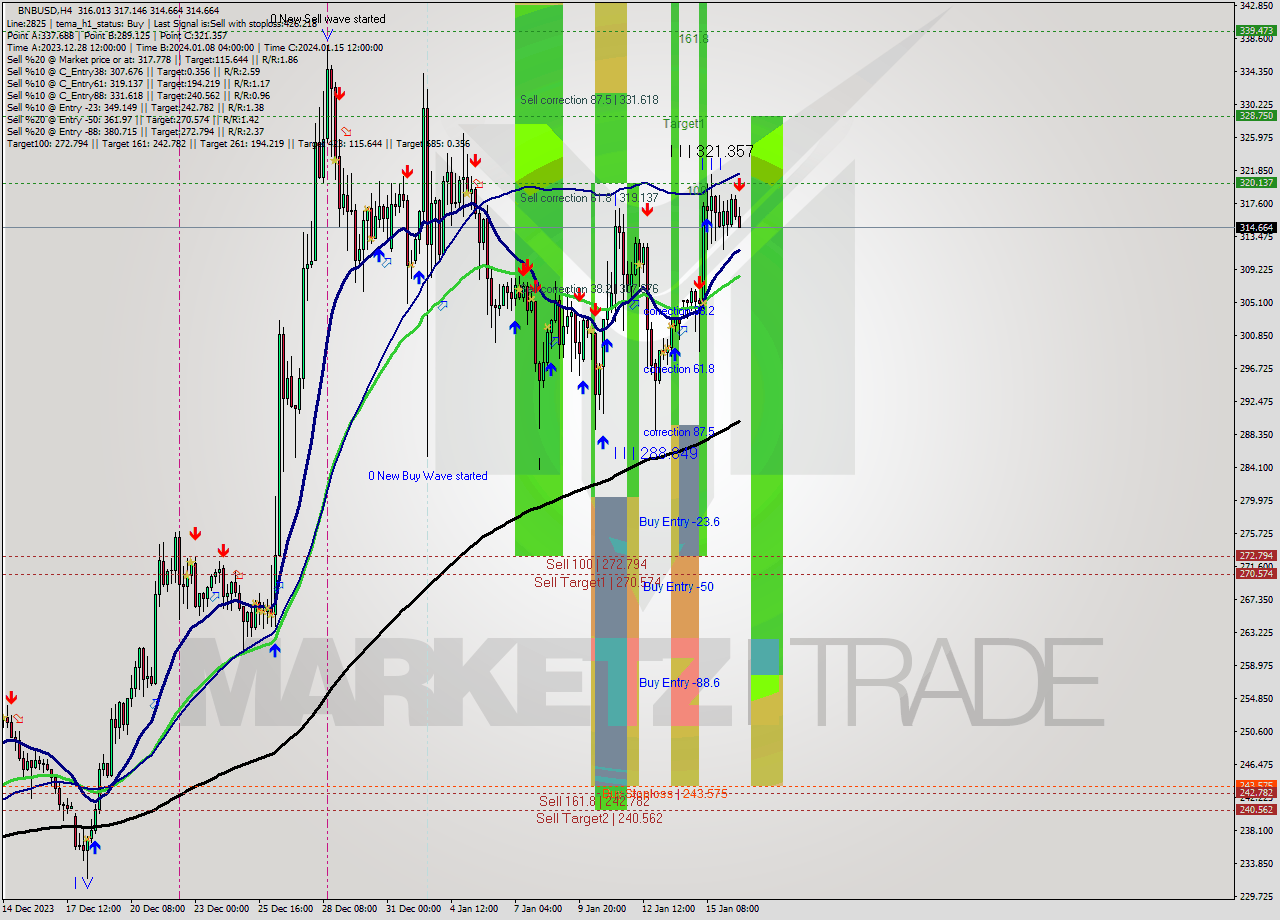The image size is (1280, 920).
Task: Click the green 328.750 price tag
Action: coord(1256,116)
